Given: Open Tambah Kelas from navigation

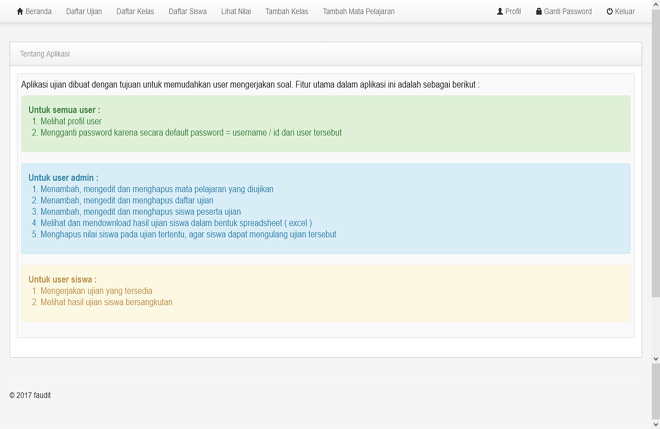Looking at the screenshot, I should coord(287,11).
